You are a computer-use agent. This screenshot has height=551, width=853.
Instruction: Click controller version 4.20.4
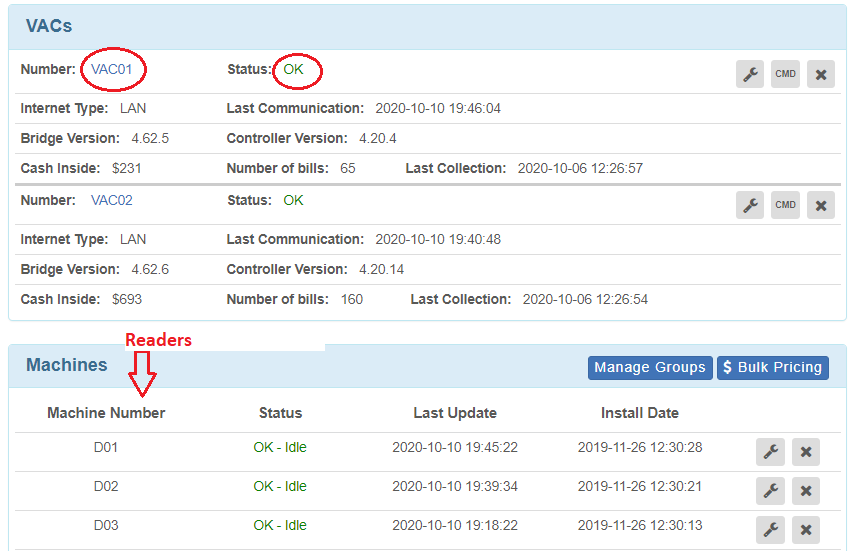click(x=378, y=138)
